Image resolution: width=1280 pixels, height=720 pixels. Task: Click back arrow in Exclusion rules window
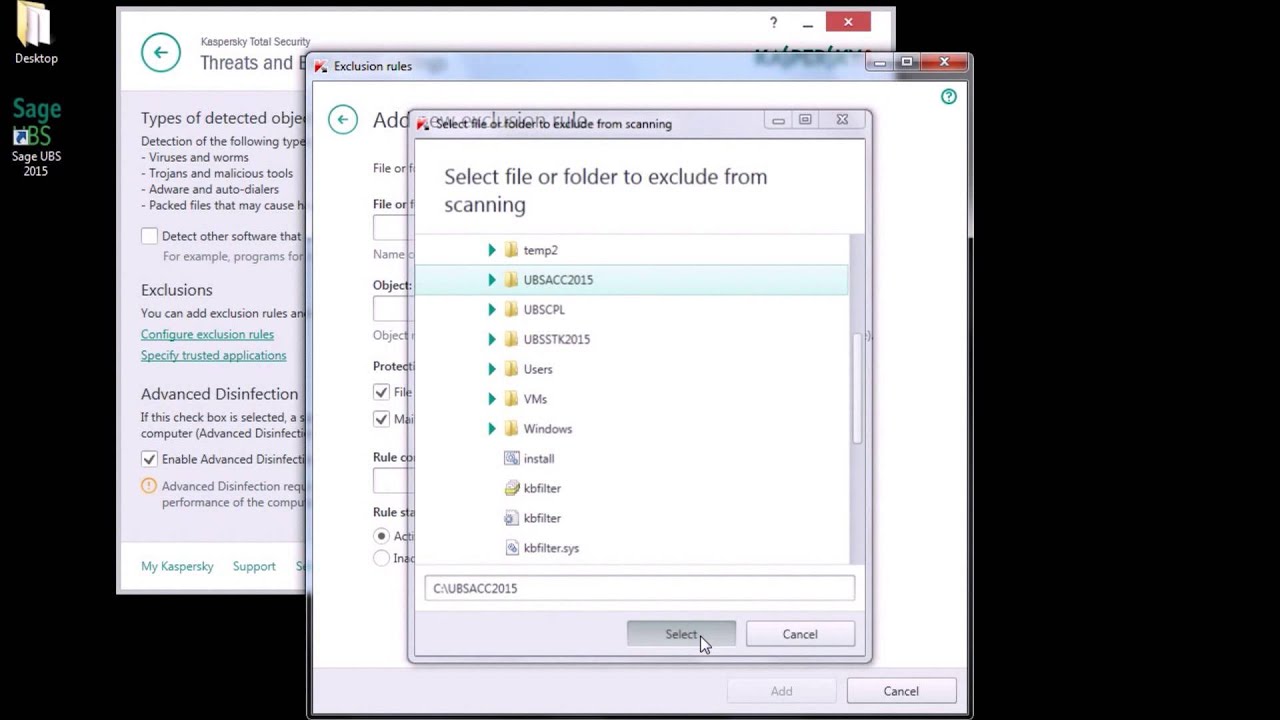(x=343, y=120)
